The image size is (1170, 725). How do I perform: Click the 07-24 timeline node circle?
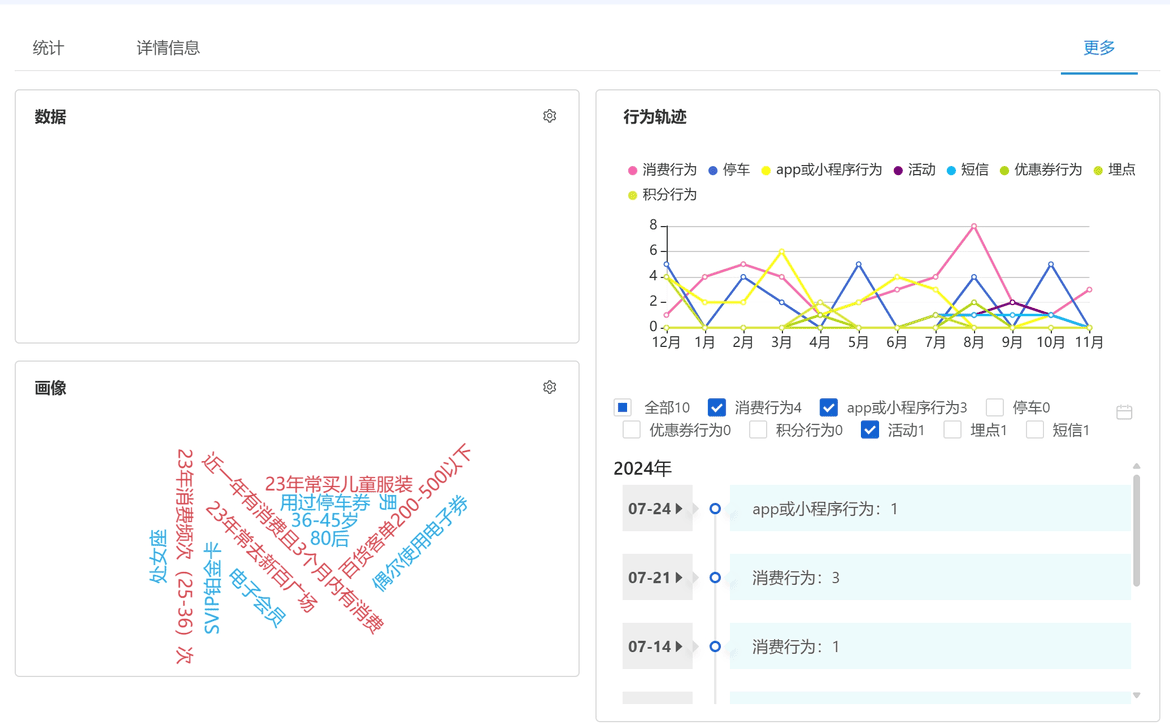click(x=715, y=509)
